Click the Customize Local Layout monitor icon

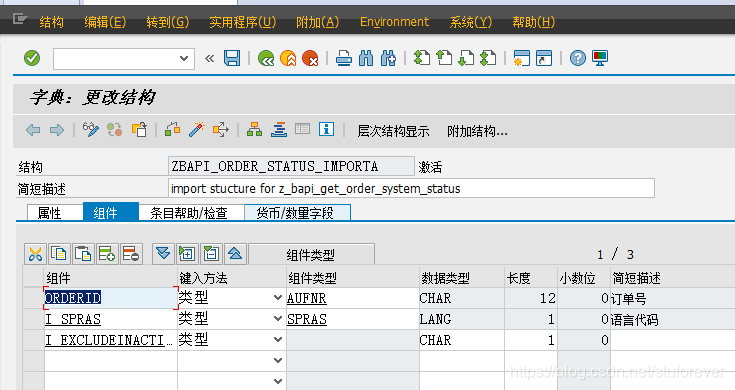(600, 59)
